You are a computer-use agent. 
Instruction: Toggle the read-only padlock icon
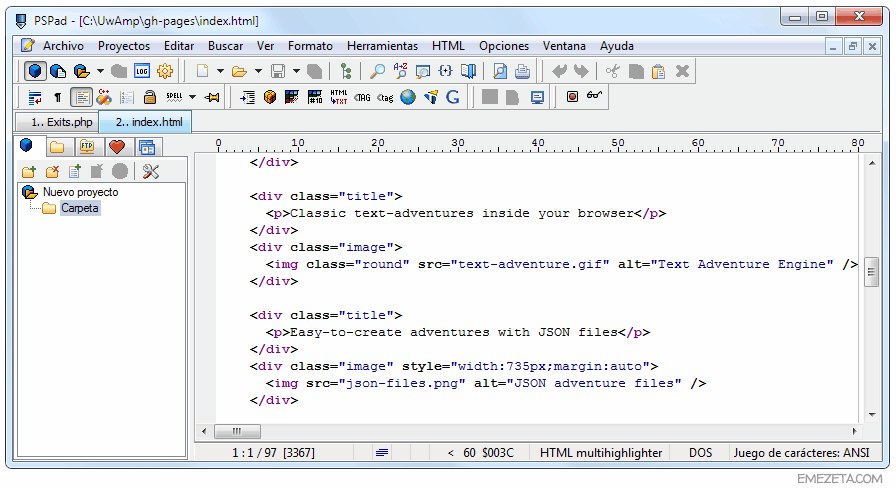click(150, 97)
